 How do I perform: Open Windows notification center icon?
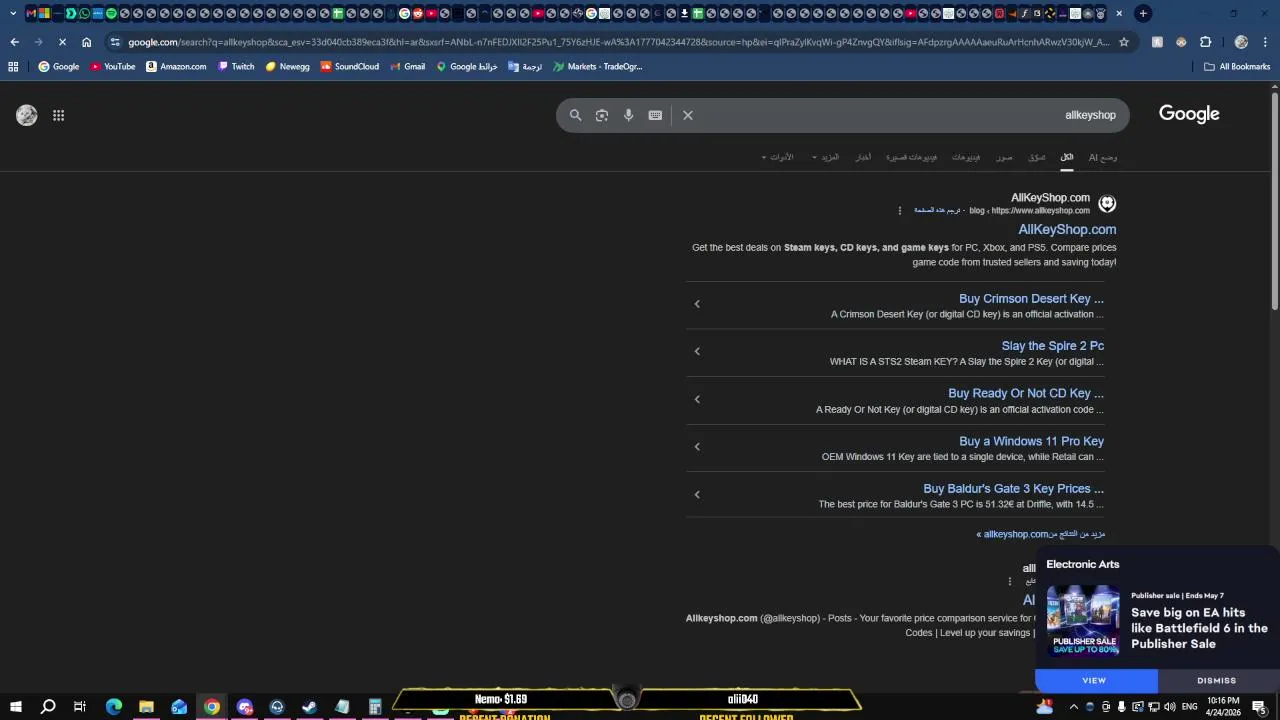pyautogui.click(x=1259, y=707)
